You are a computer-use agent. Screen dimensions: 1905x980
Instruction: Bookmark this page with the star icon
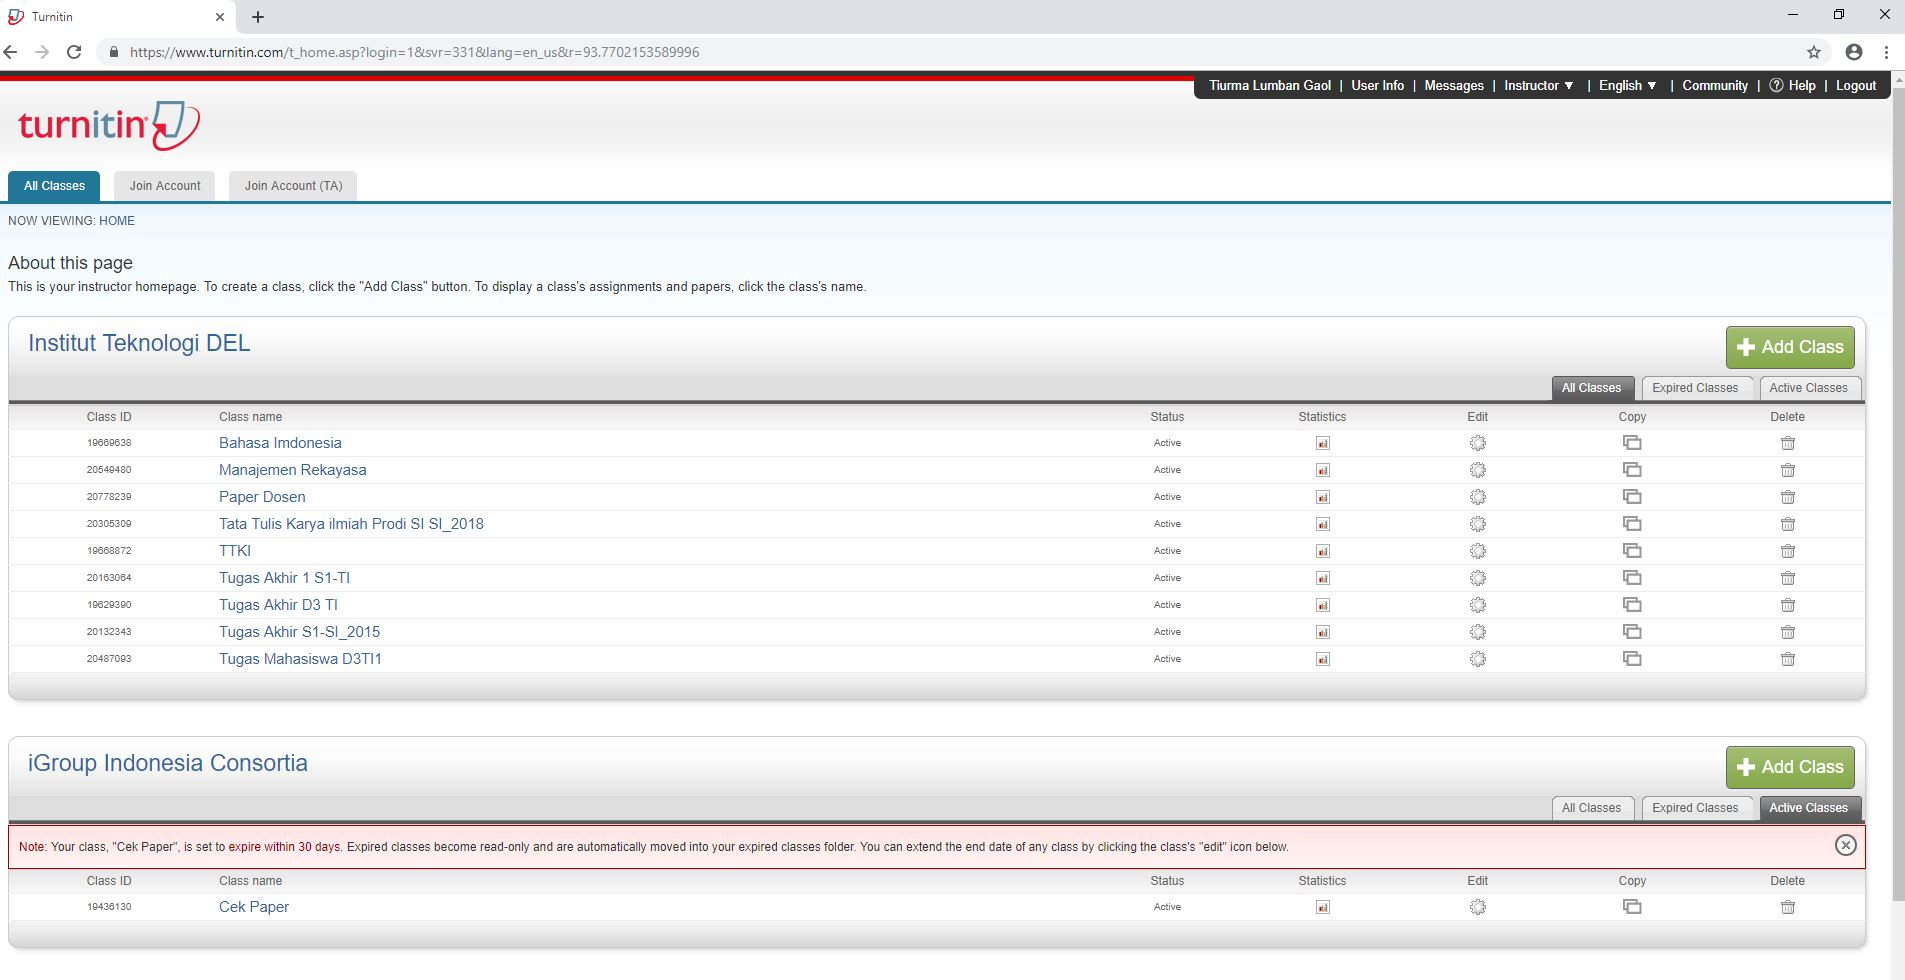pyautogui.click(x=1814, y=52)
